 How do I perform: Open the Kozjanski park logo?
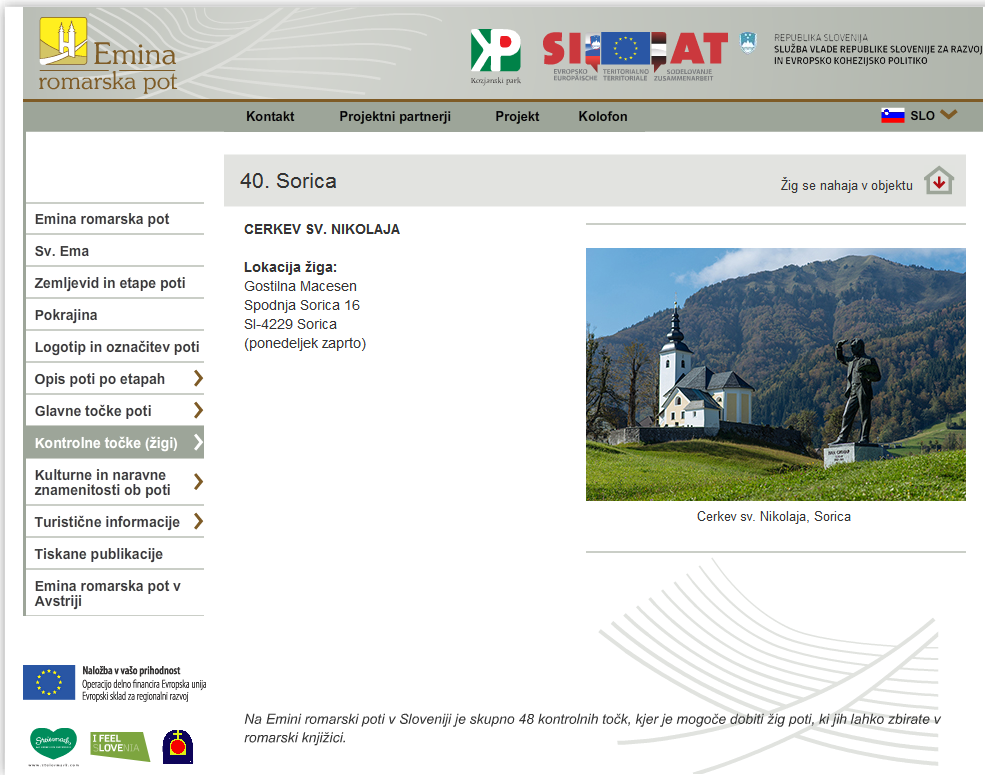495,56
